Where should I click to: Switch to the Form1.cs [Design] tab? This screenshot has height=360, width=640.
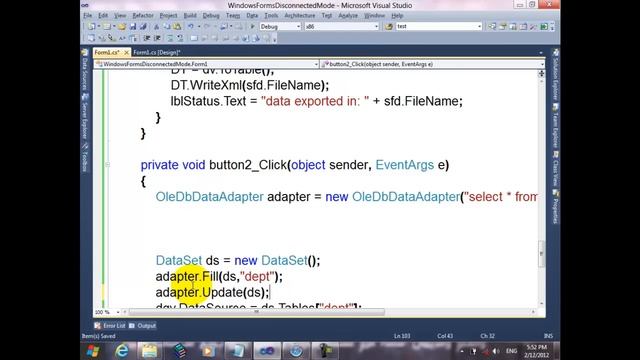pyautogui.click(x=157, y=53)
